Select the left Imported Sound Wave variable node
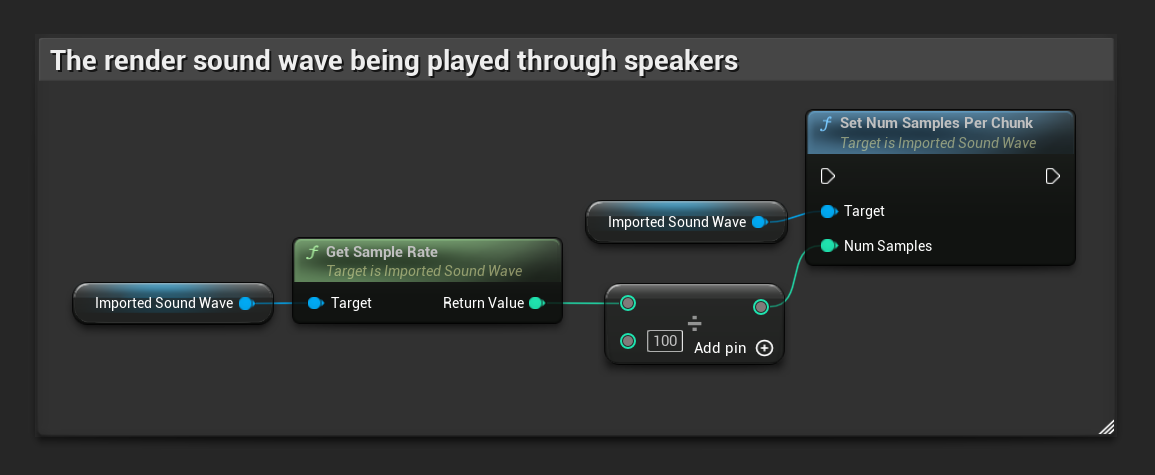1155x475 pixels. pyautogui.click(x=163, y=303)
